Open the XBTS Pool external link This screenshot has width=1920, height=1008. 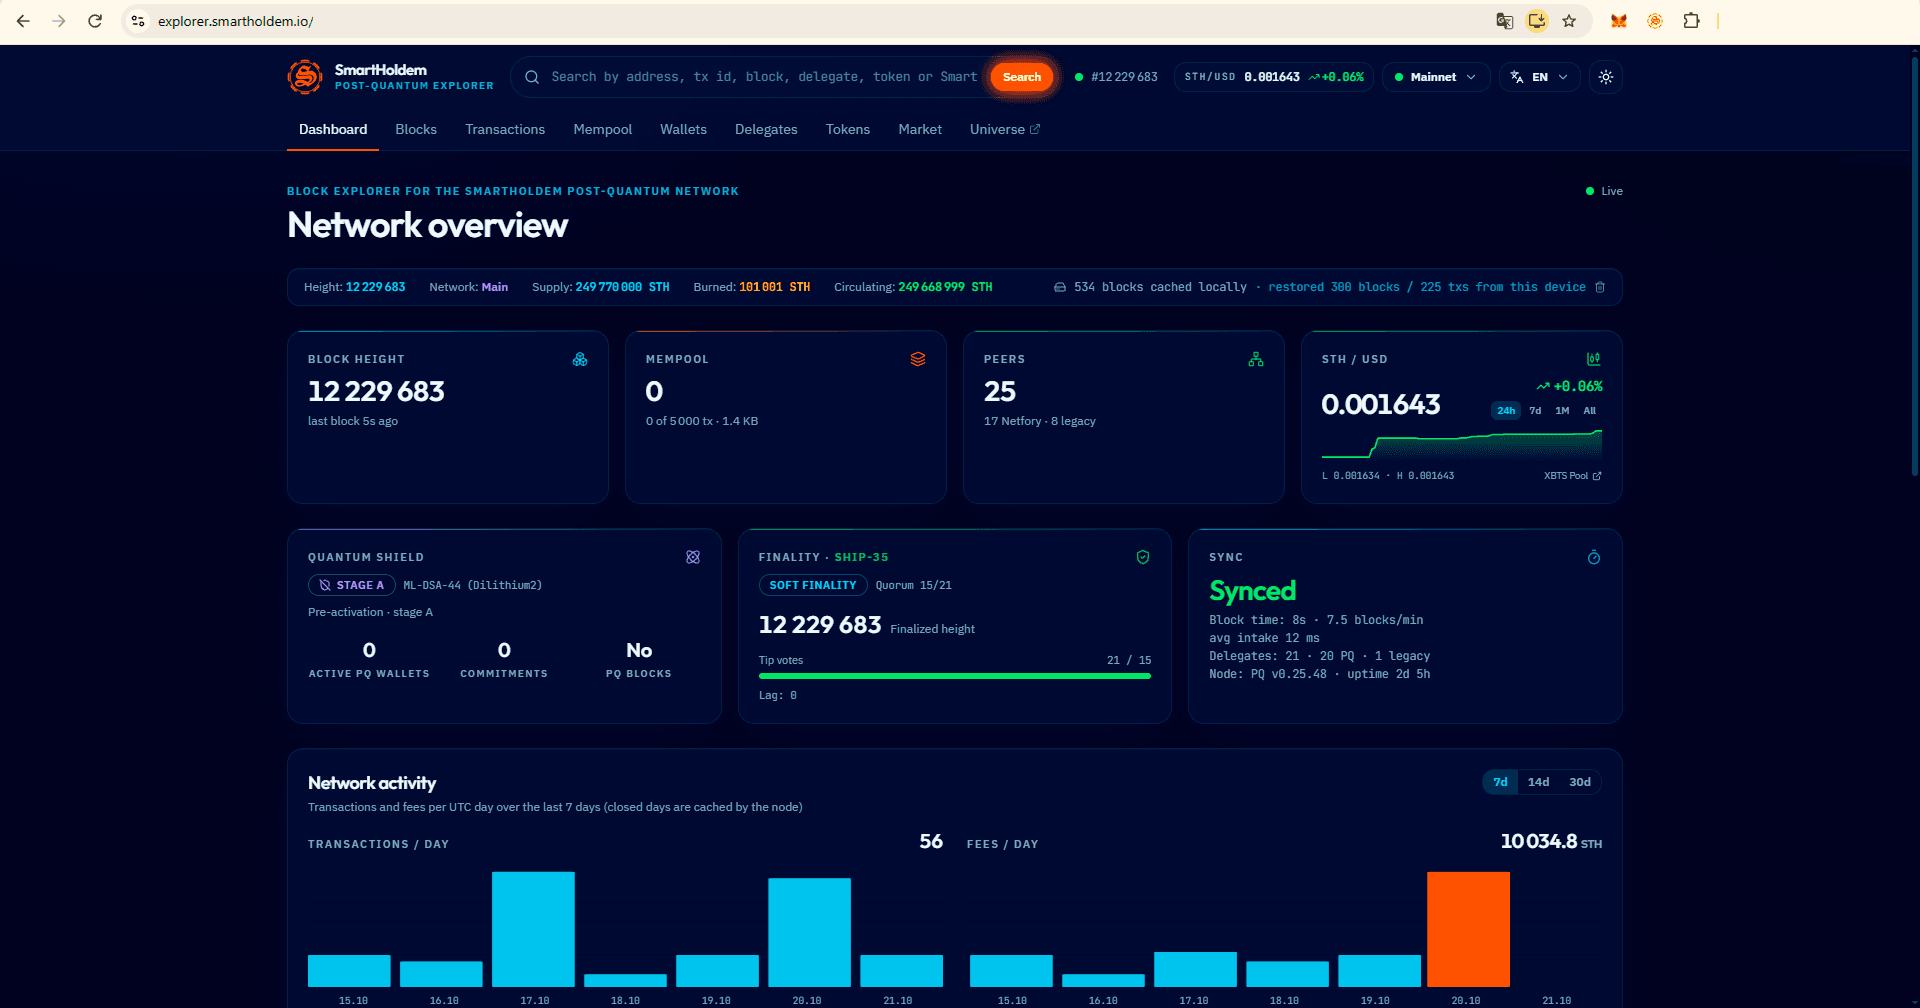click(x=1572, y=476)
